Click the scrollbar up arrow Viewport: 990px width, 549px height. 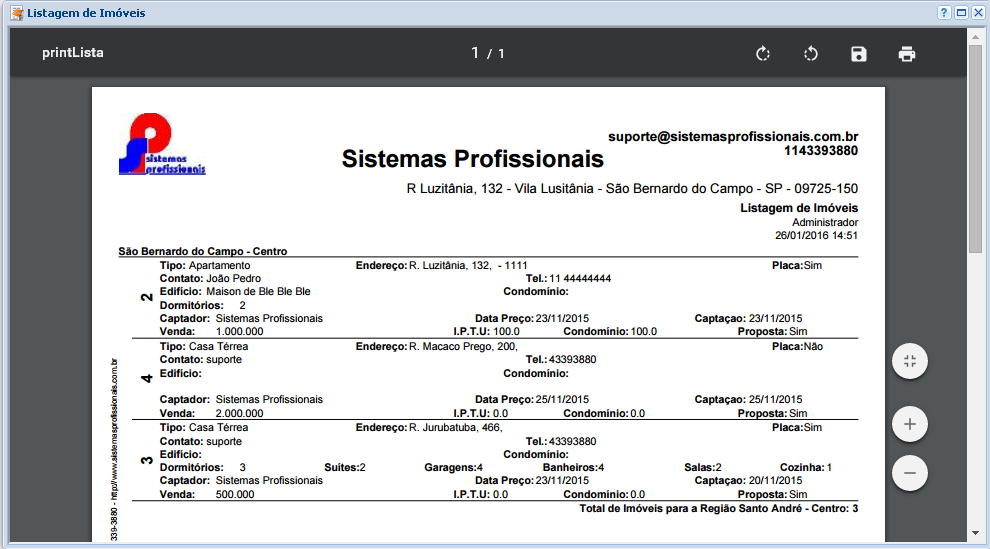975,35
